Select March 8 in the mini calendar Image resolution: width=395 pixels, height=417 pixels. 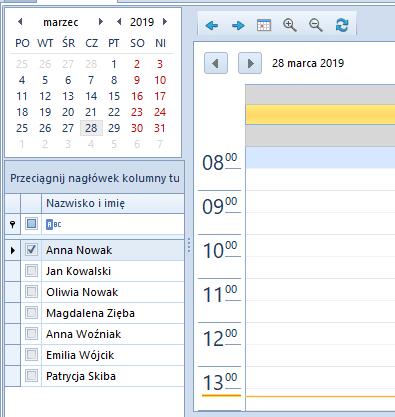coord(114,80)
